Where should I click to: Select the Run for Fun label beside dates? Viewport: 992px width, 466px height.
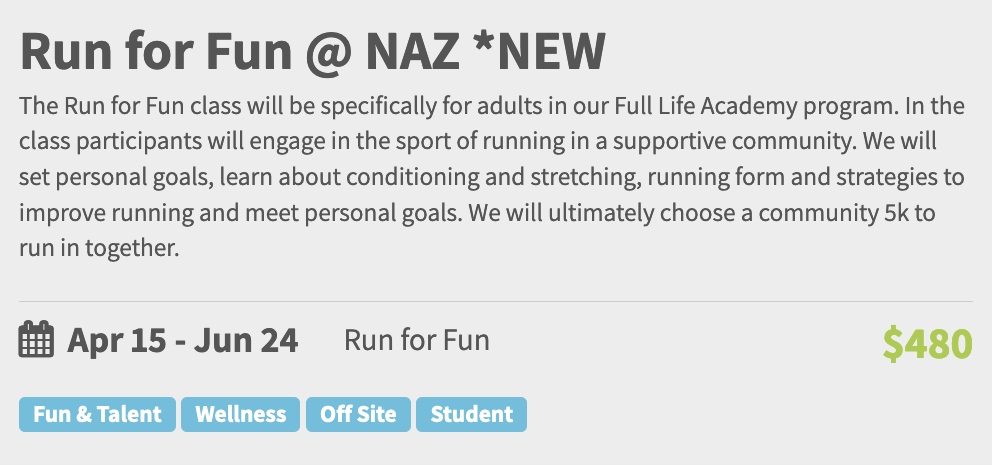417,341
